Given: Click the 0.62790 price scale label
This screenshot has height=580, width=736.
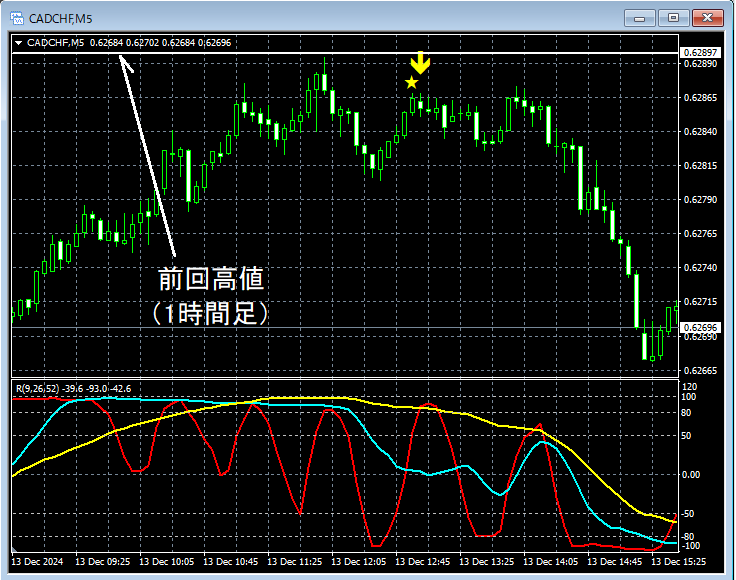Looking at the screenshot, I should 700,199.
